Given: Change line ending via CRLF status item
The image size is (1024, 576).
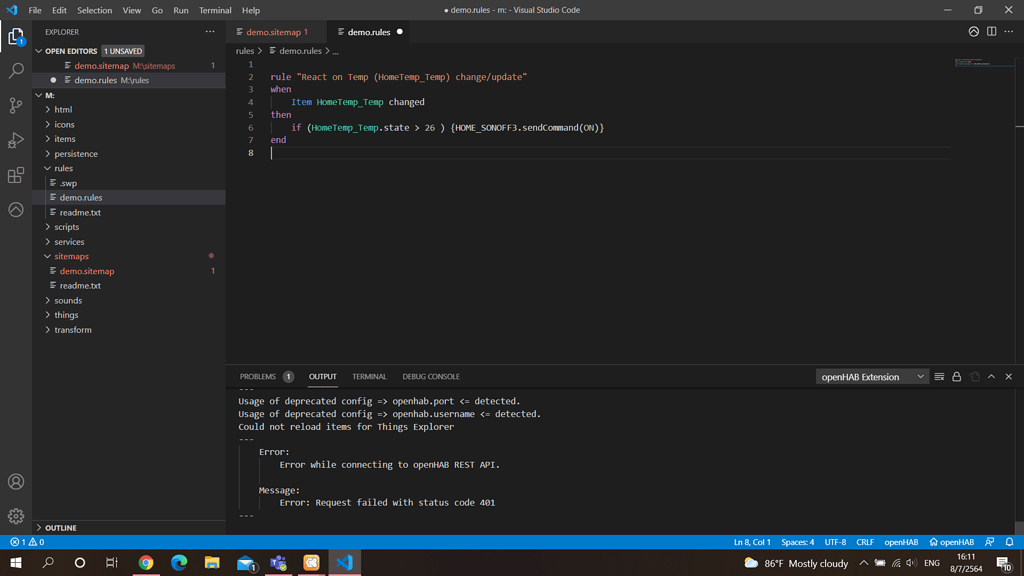Looking at the screenshot, I should pos(864,541).
